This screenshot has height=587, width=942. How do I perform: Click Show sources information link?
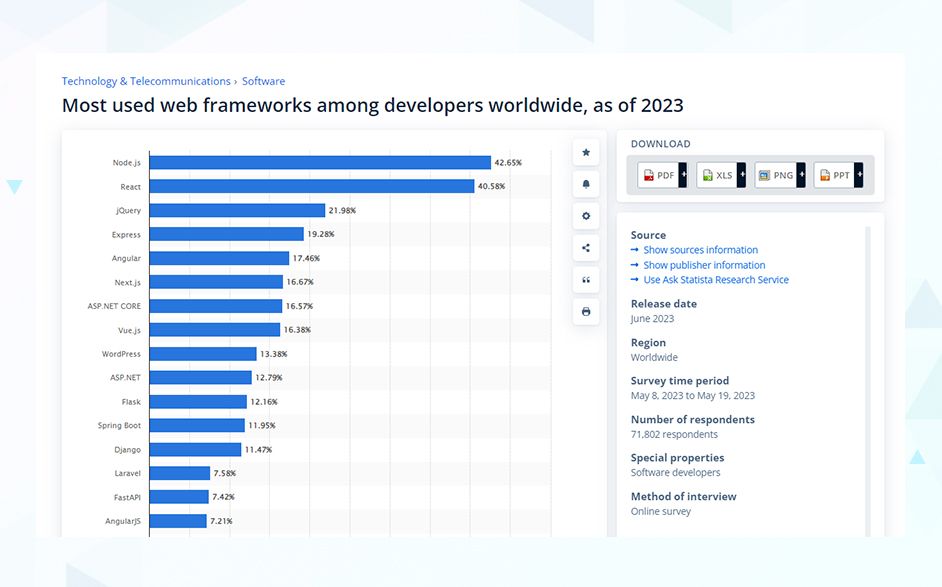pos(700,250)
